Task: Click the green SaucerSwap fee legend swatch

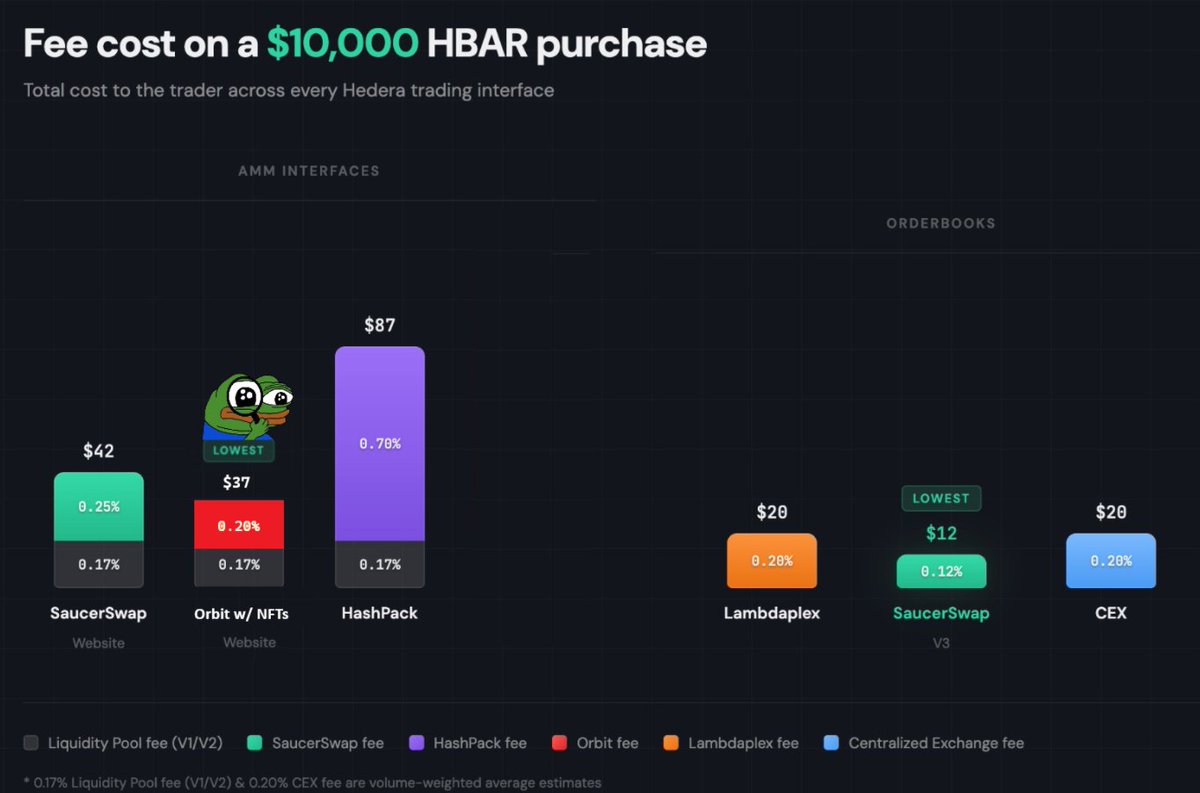Action: click(255, 743)
